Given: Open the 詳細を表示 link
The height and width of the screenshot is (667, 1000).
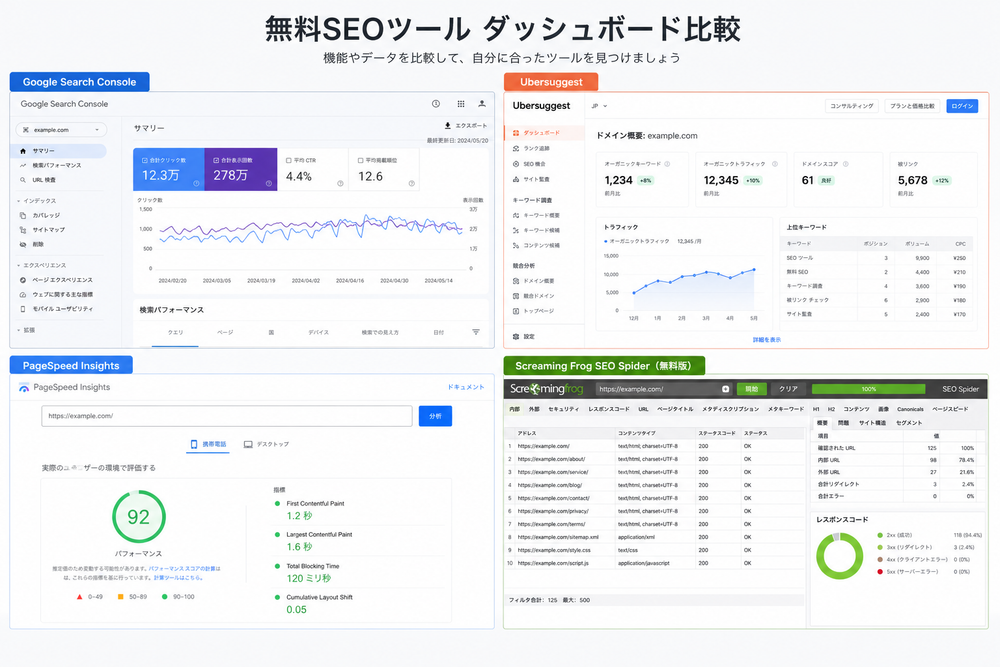Looking at the screenshot, I should tap(767, 340).
